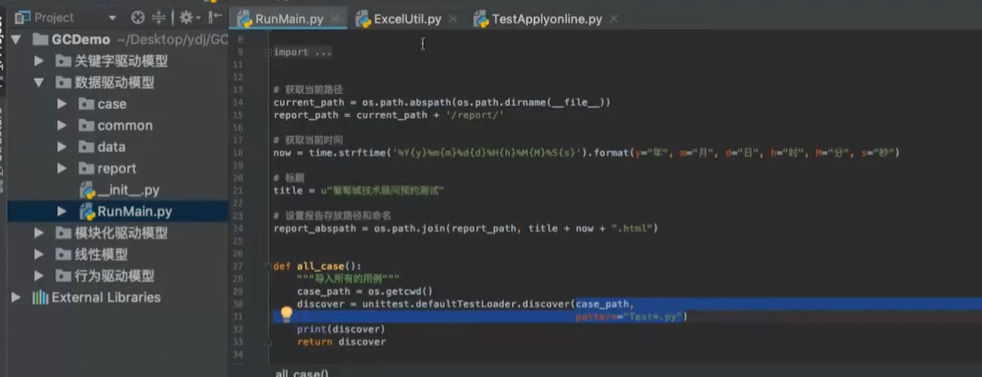Select __init__.py in the project tree
Viewport: 982px width, 377px height.
[x=128, y=190]
